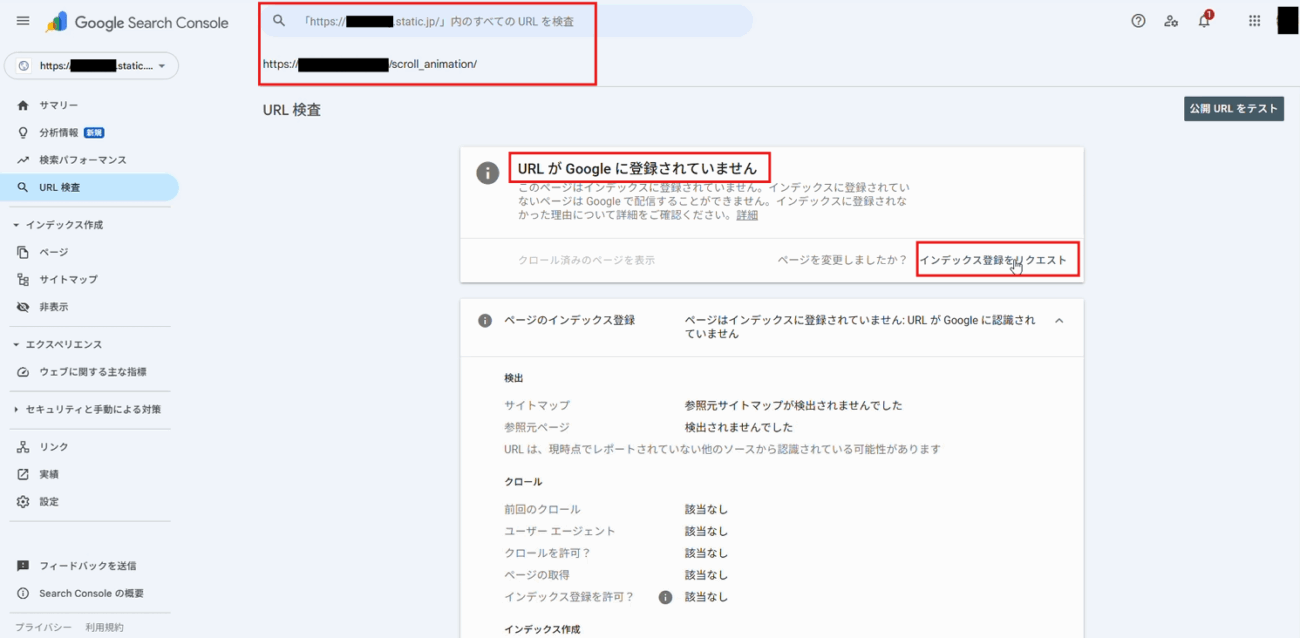Open the hamburger main menu
1300x638 pixels.
point(23,21)
